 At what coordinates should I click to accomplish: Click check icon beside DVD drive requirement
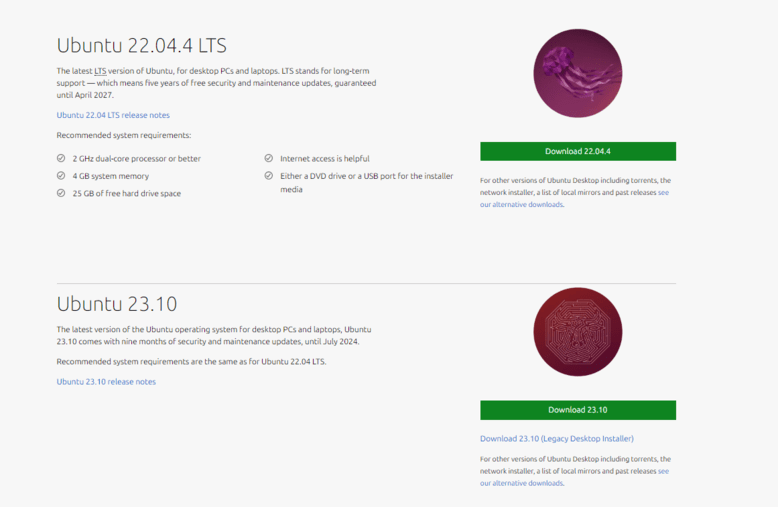point(269,176)
